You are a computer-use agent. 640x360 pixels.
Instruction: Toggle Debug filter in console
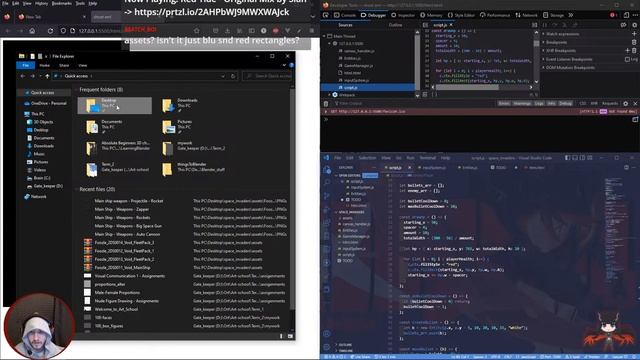pyautogui.click(x=565, y=104)
